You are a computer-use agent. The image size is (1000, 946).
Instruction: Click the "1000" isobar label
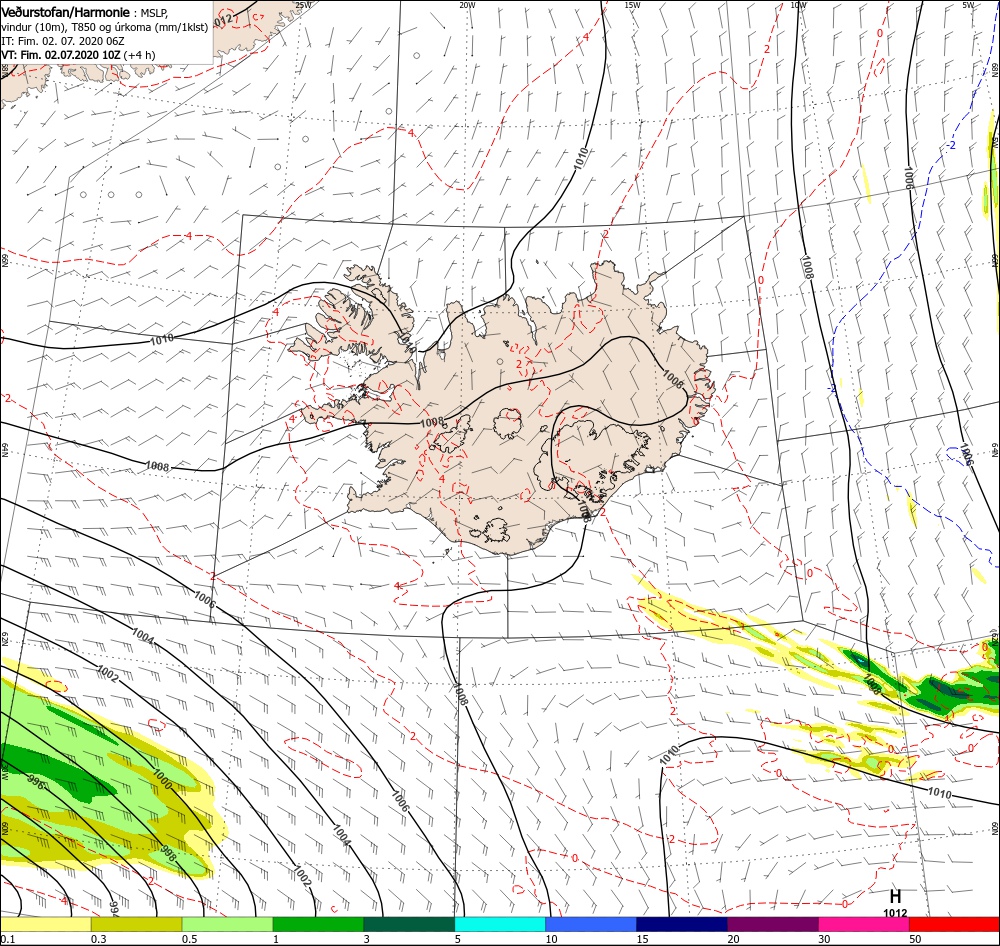[x=162, y=779]
